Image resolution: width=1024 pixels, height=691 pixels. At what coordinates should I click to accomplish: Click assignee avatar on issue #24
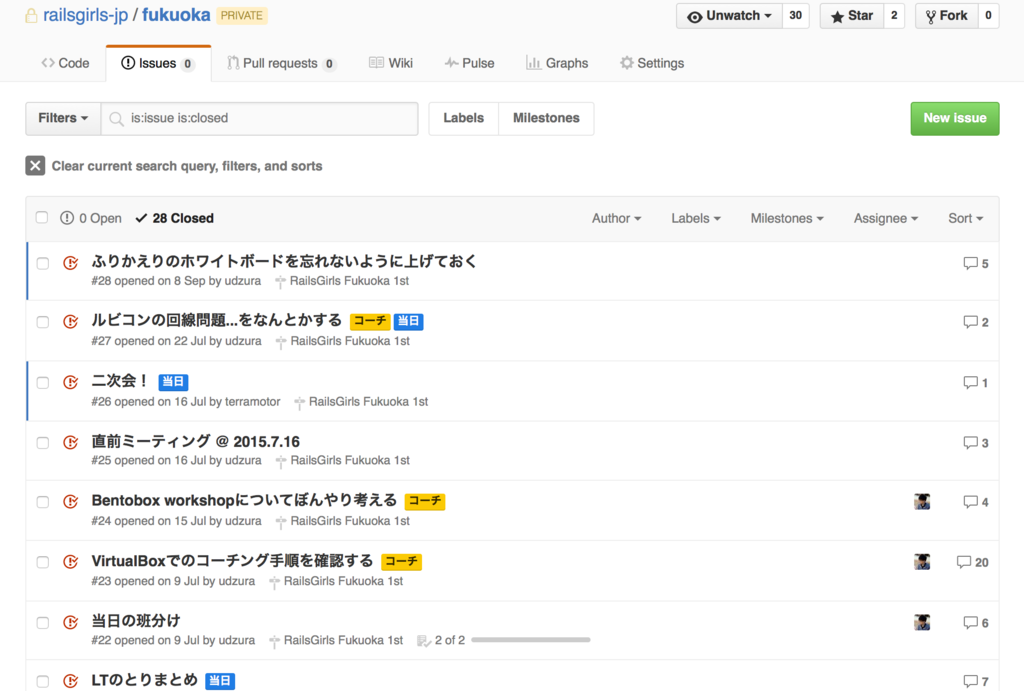922,502
